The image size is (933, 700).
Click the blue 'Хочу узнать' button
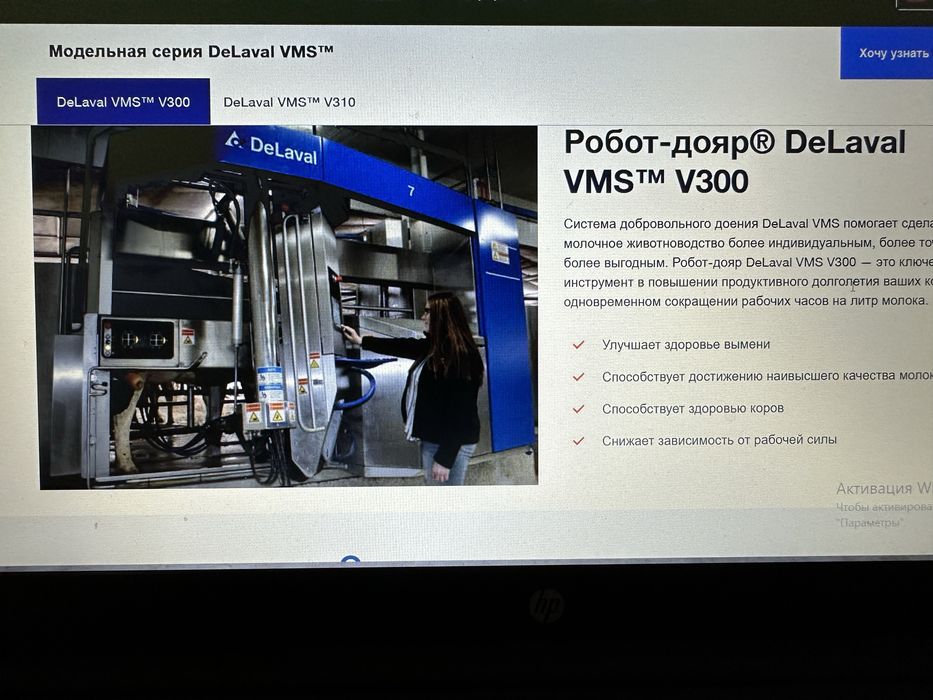pyautogui.click(x=887, y=53)
